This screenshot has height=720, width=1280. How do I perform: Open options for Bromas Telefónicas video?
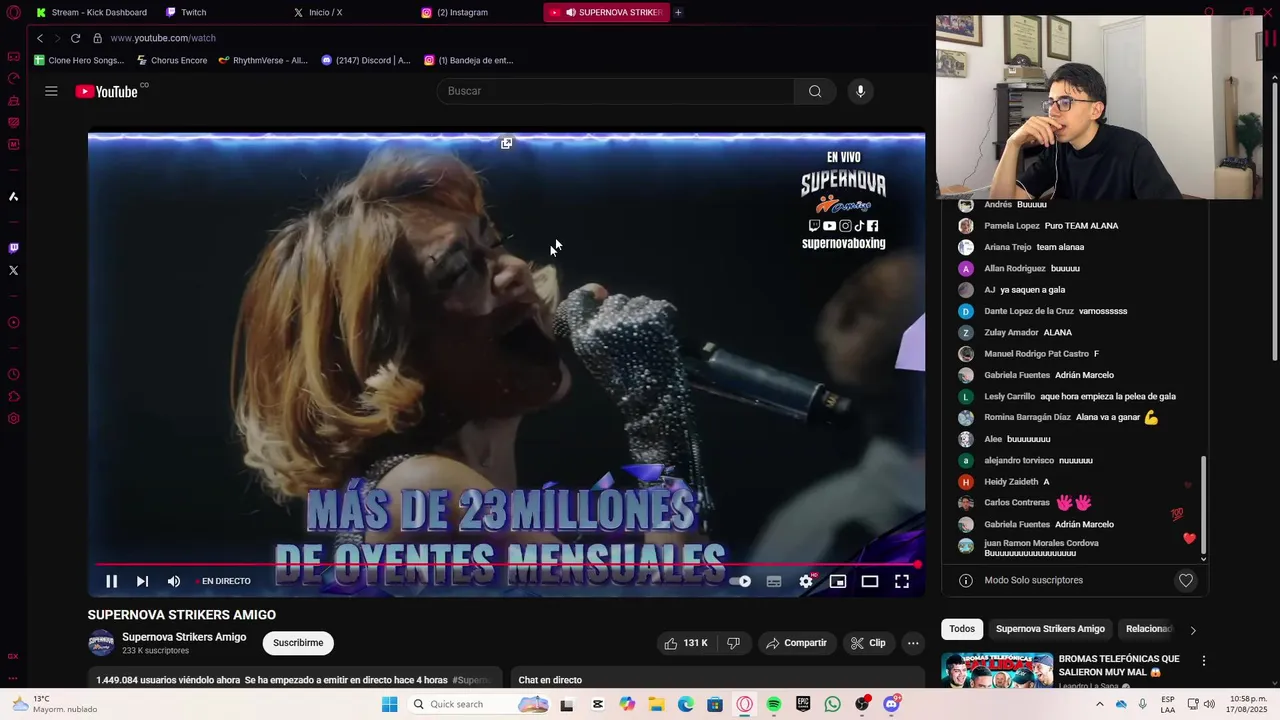[1203, 661]
